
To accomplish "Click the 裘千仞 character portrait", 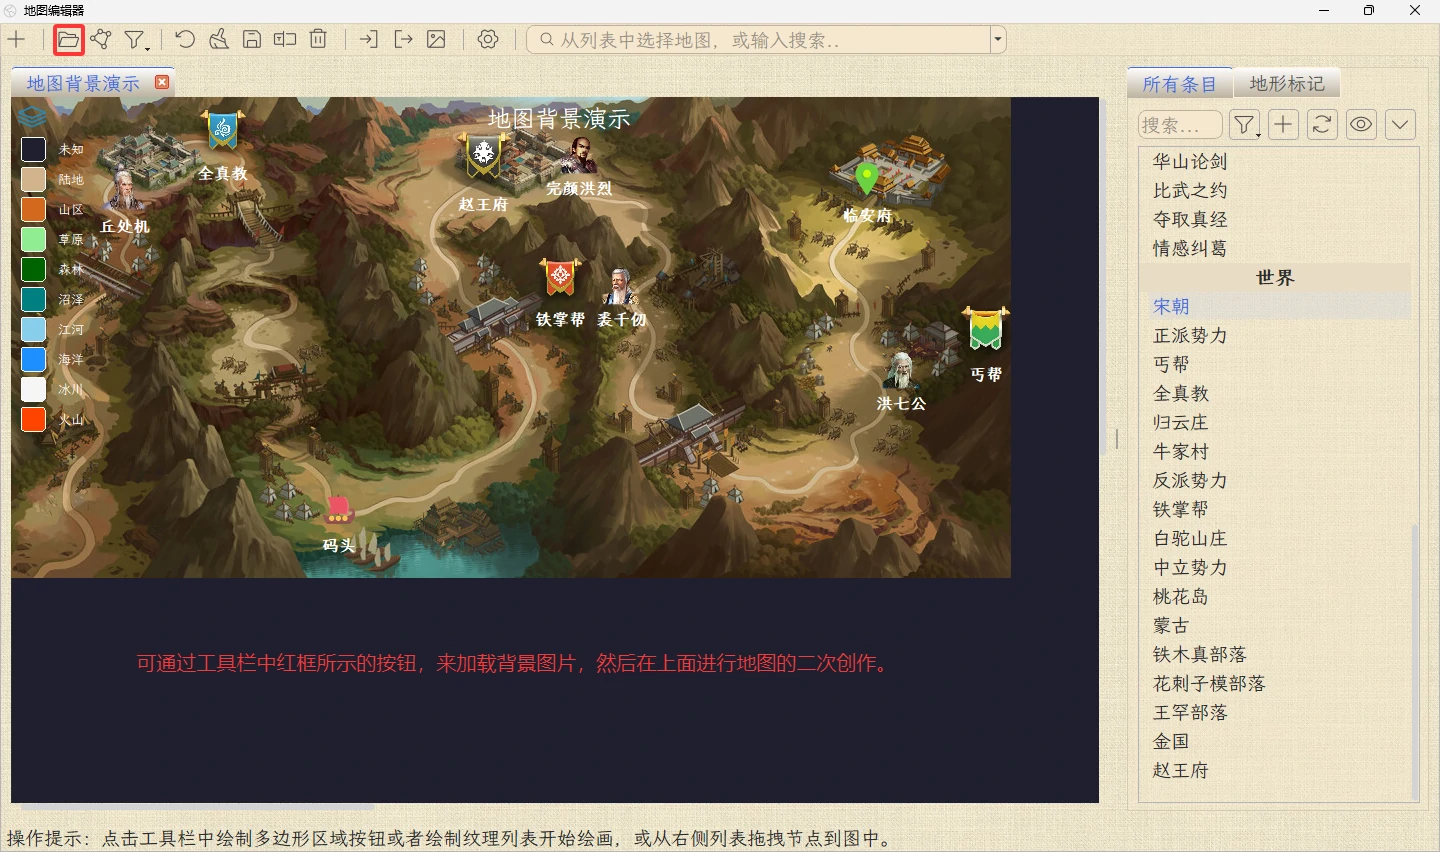I will click(620, 287).
